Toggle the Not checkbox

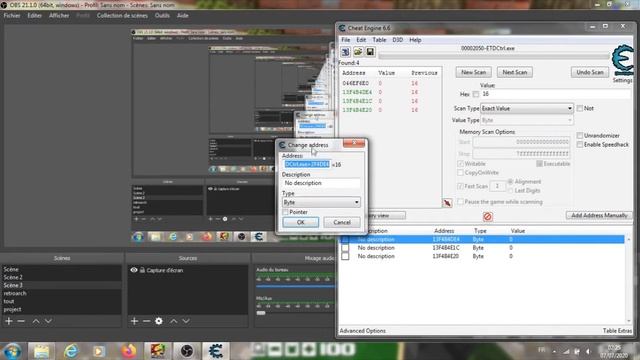pos(580,108)
